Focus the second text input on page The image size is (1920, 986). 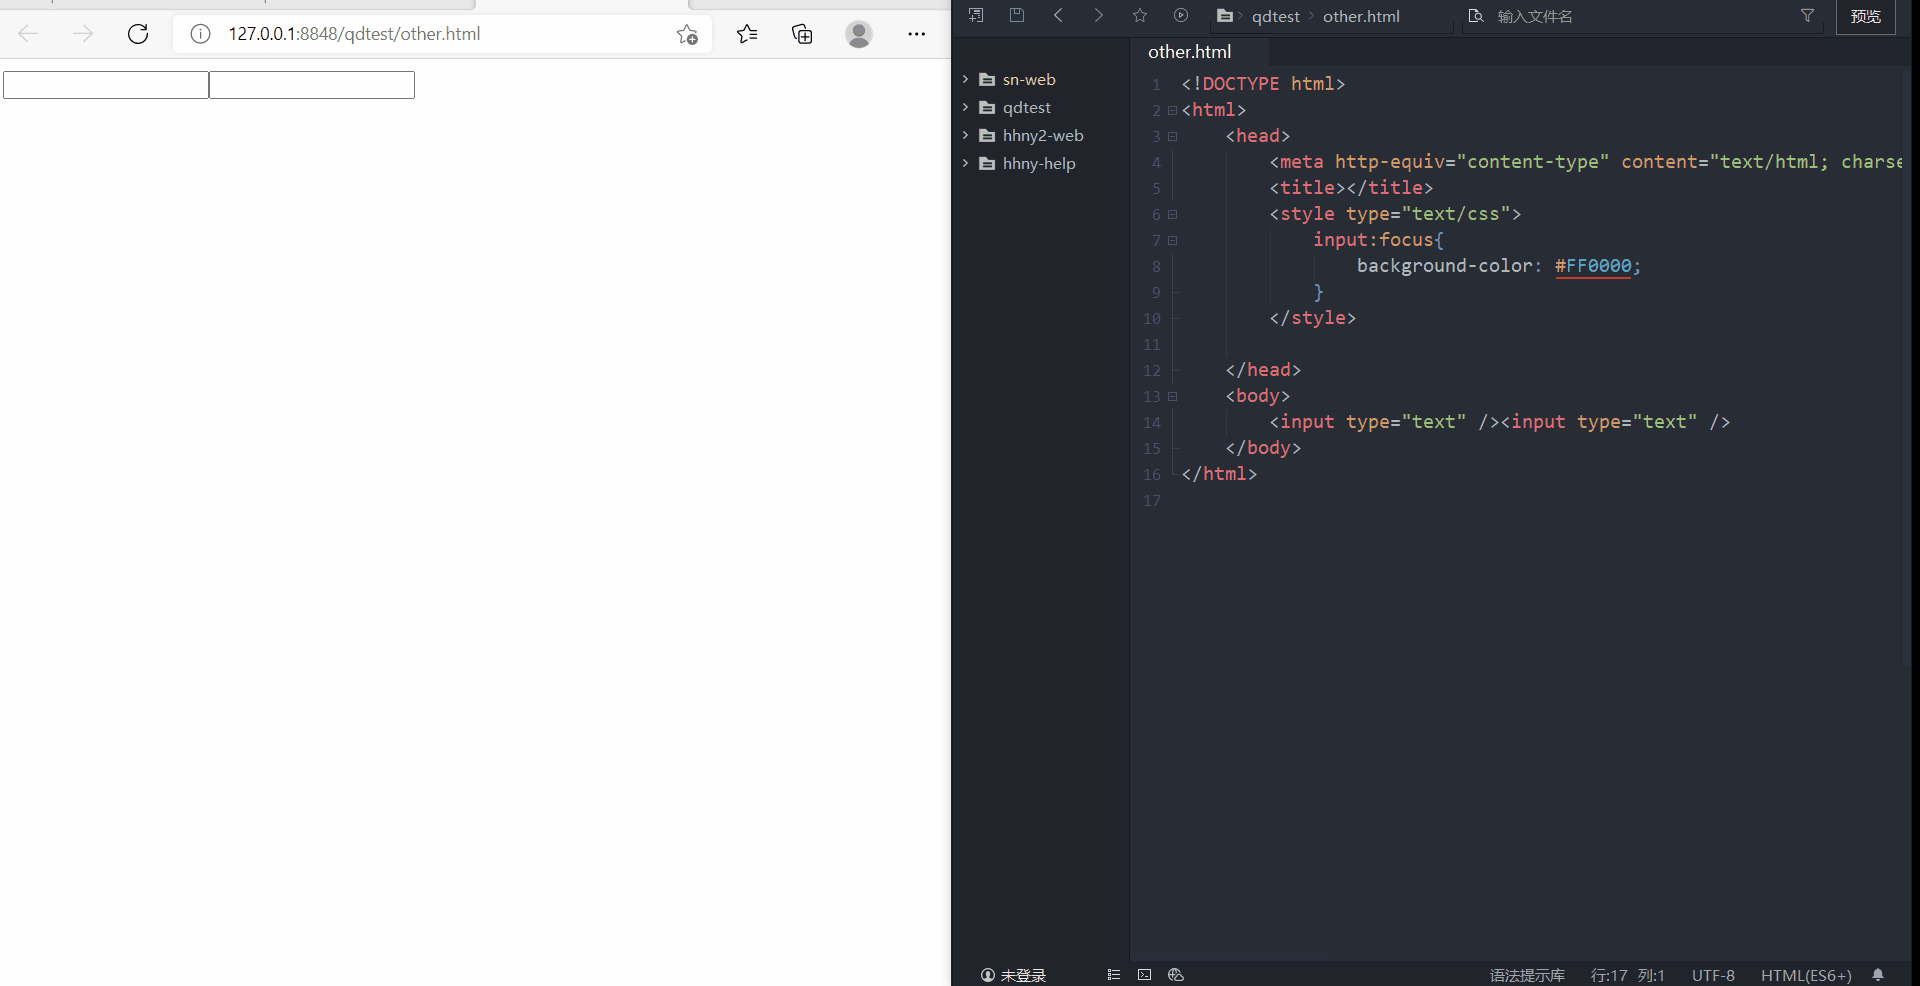pyautogui.click(x=312, y=85)
